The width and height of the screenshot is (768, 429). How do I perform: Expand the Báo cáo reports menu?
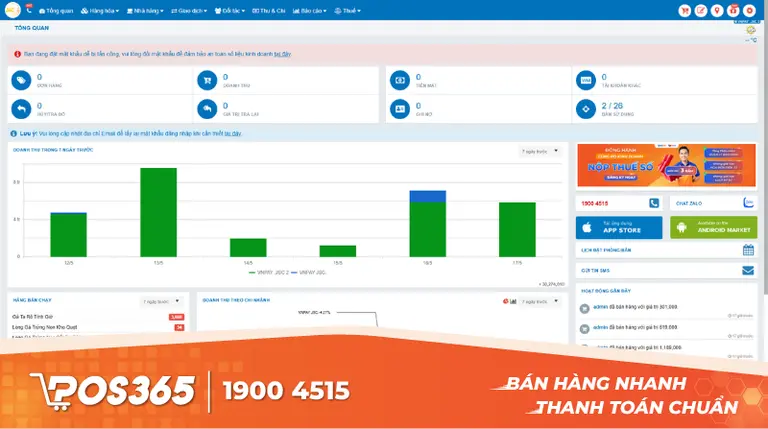[x=310, y=11]
